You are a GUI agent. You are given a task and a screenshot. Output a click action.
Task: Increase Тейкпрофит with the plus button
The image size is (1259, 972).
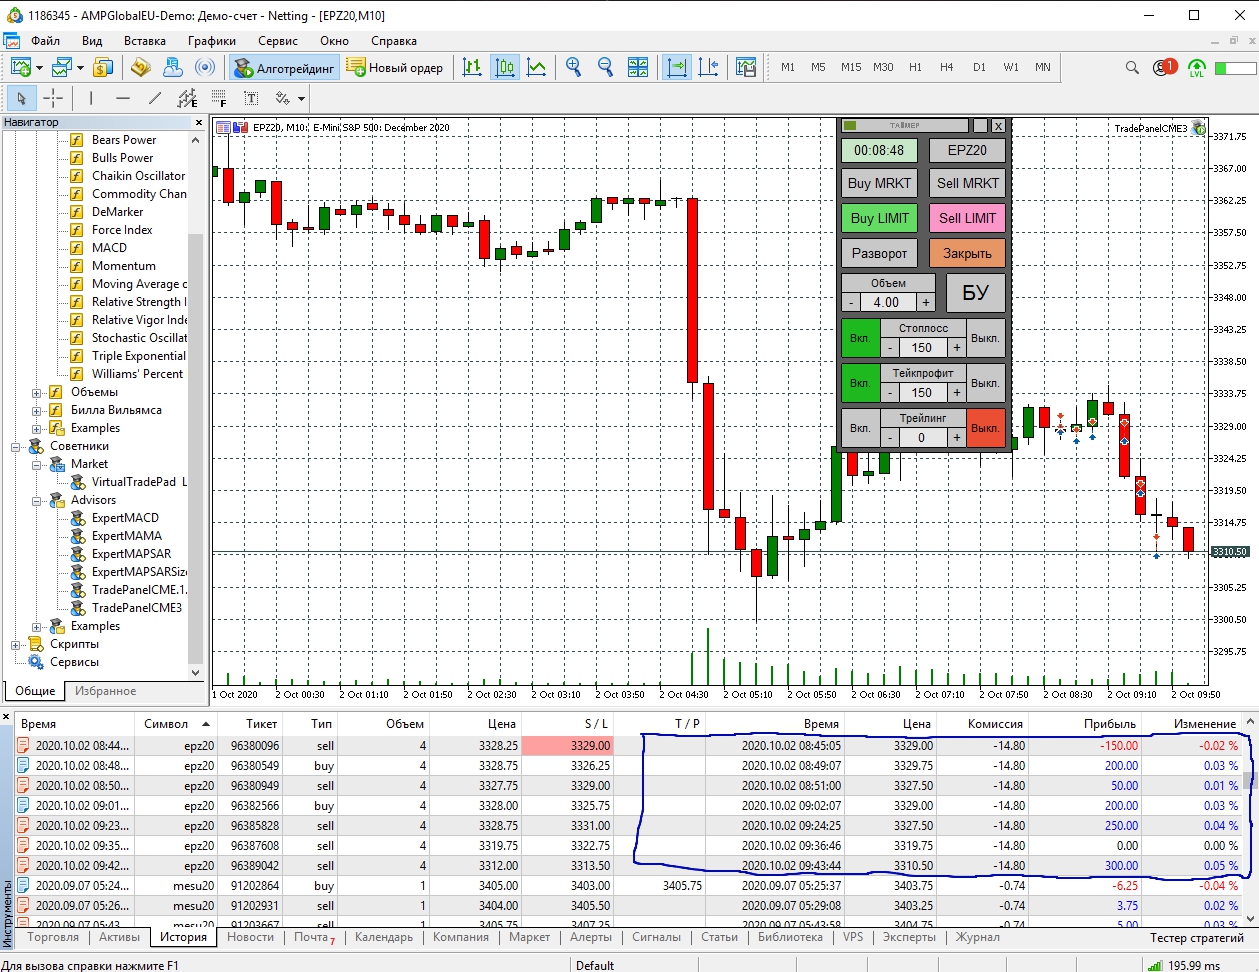(x=956, y=393)
